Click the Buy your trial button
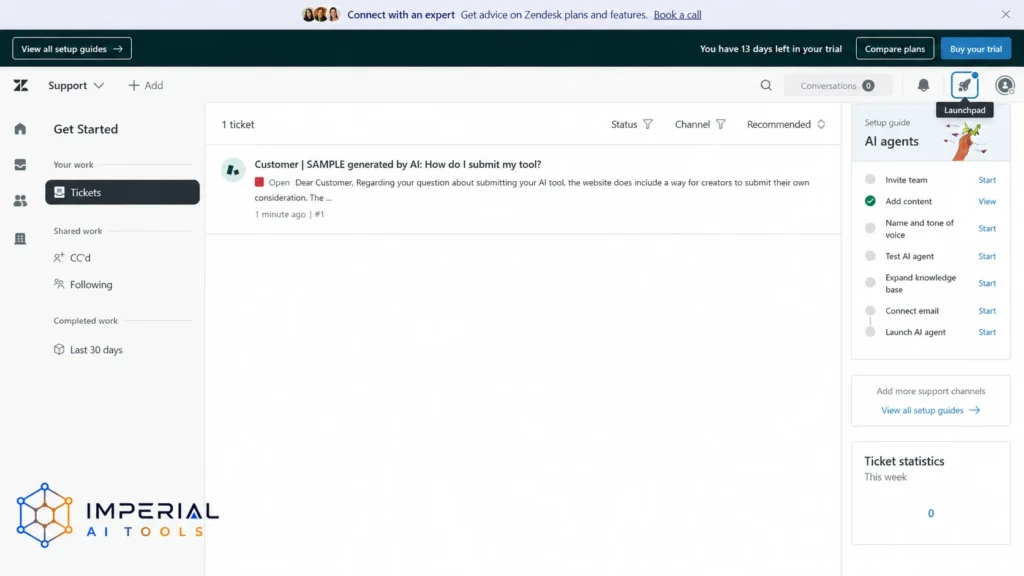 click(976, 48)
